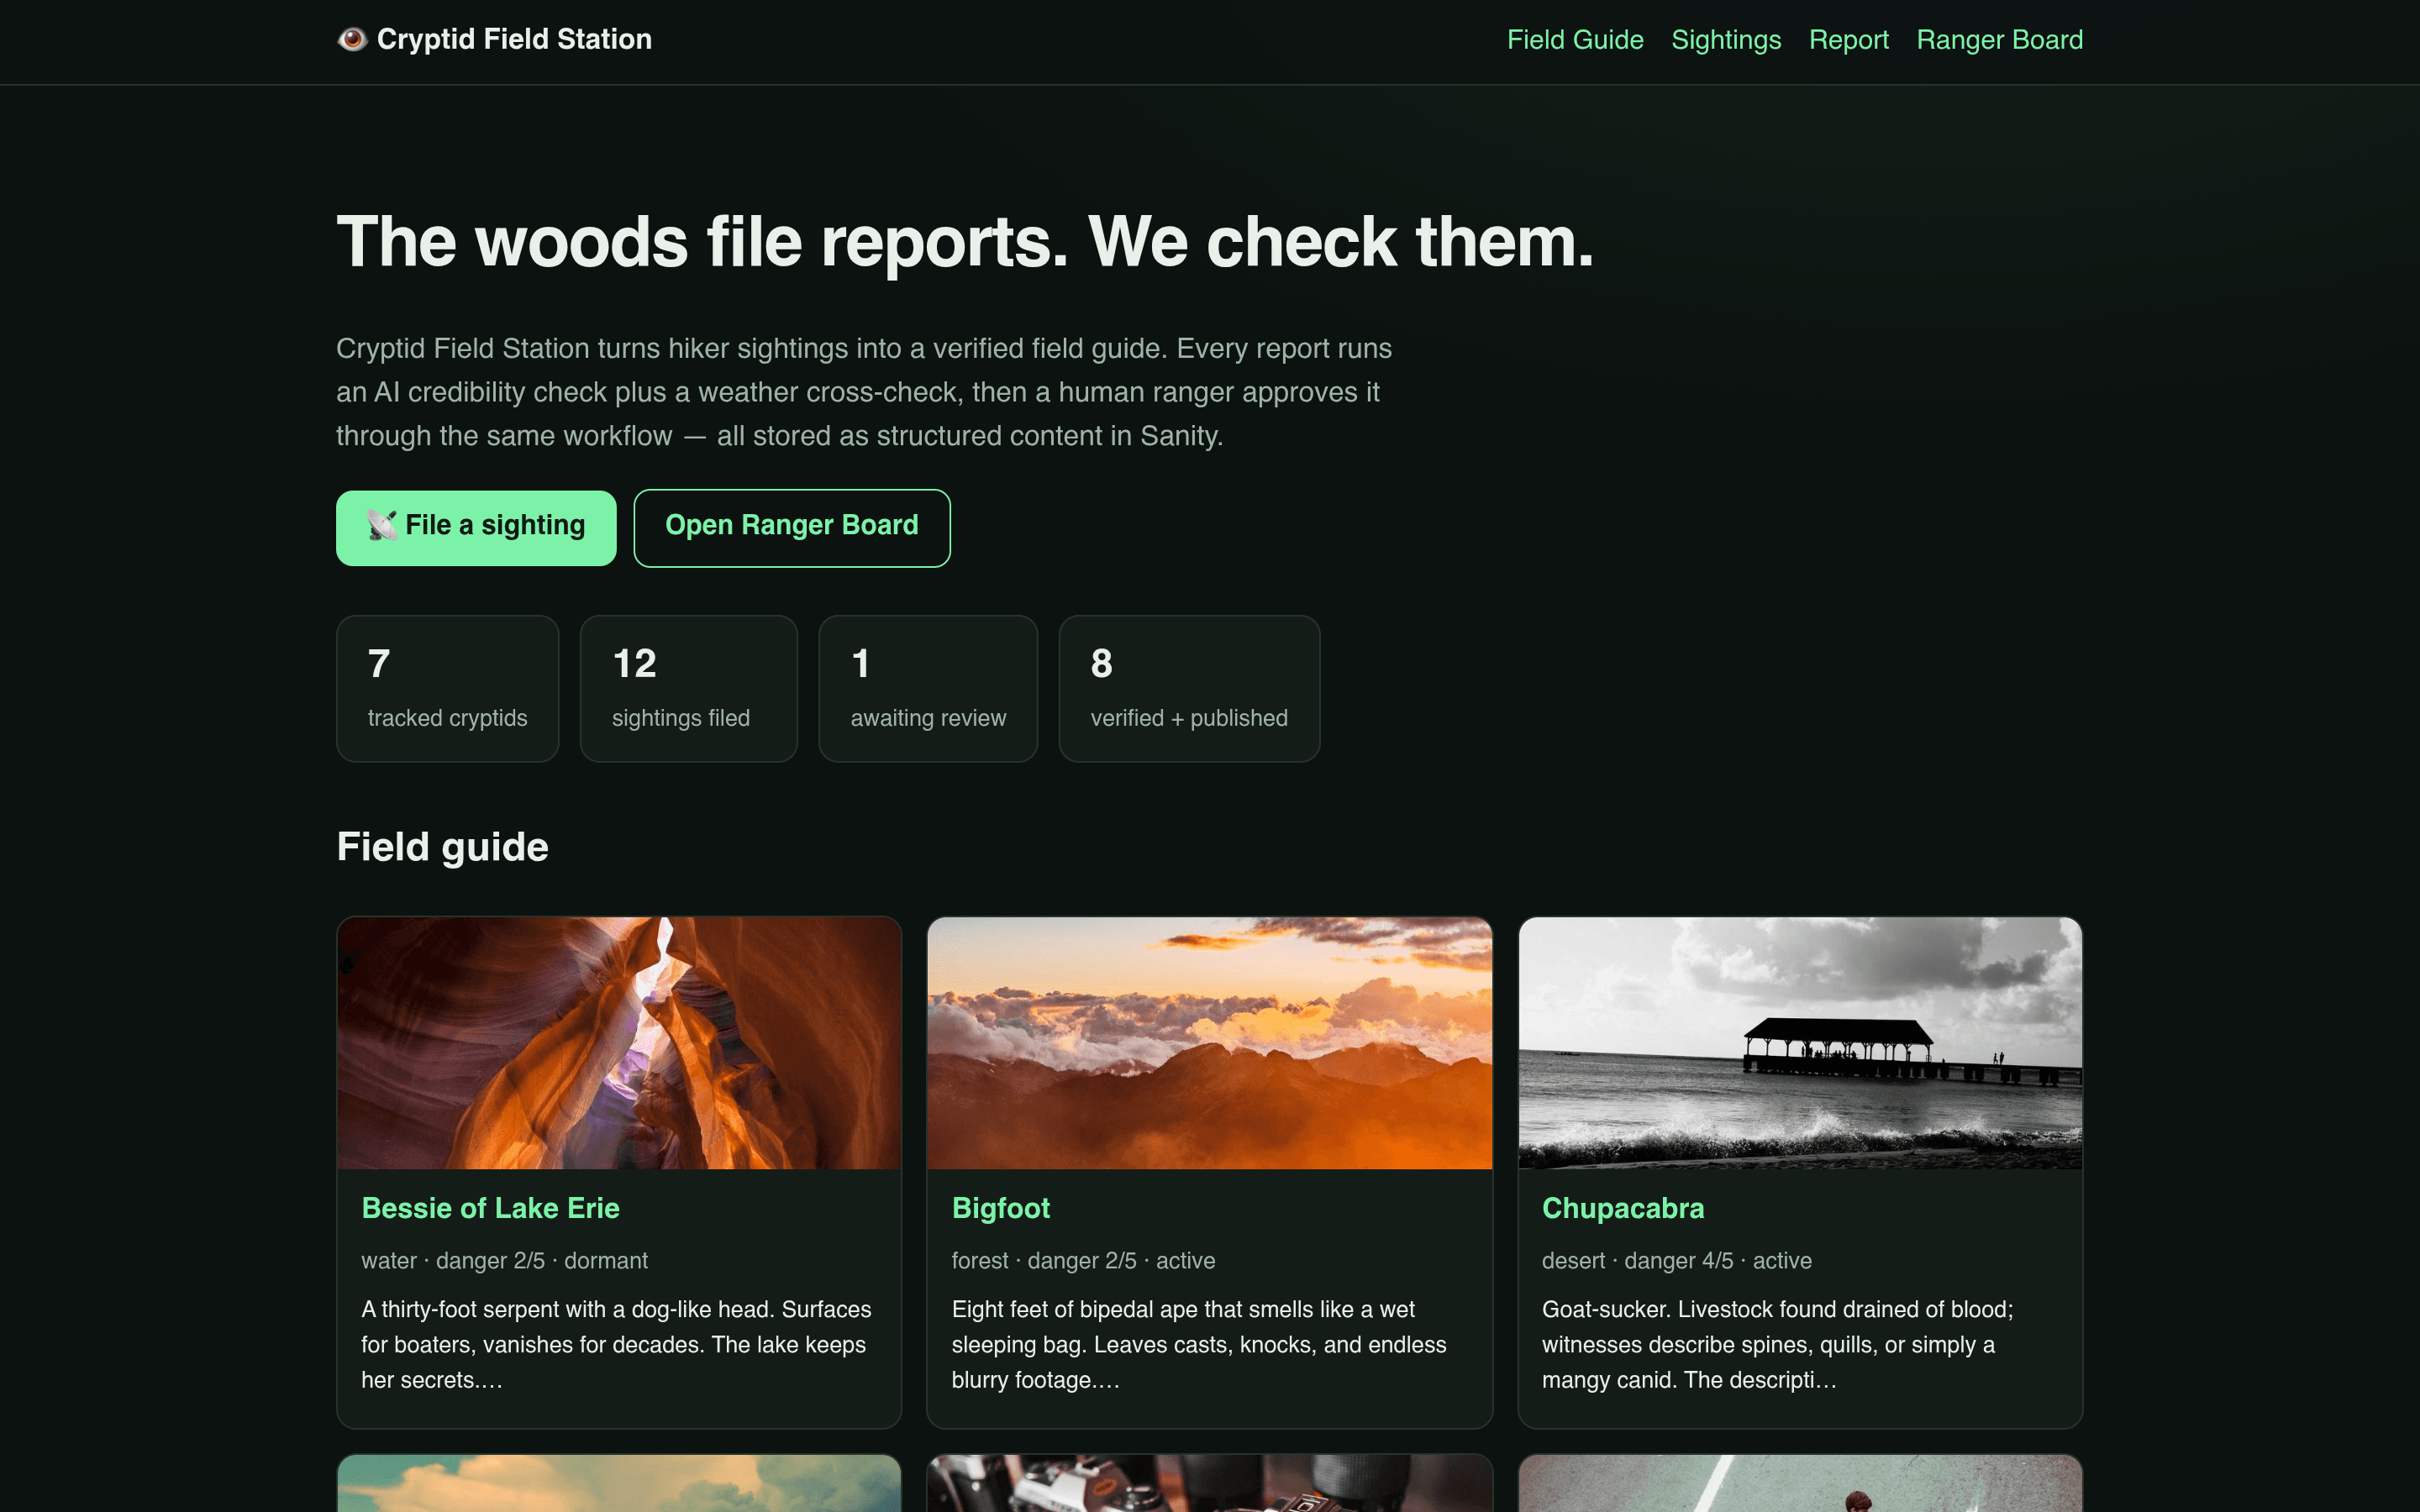This screenshot has width=2420, height=1512.
Task: Click the Open Ranger Board button
Action: 792,528
